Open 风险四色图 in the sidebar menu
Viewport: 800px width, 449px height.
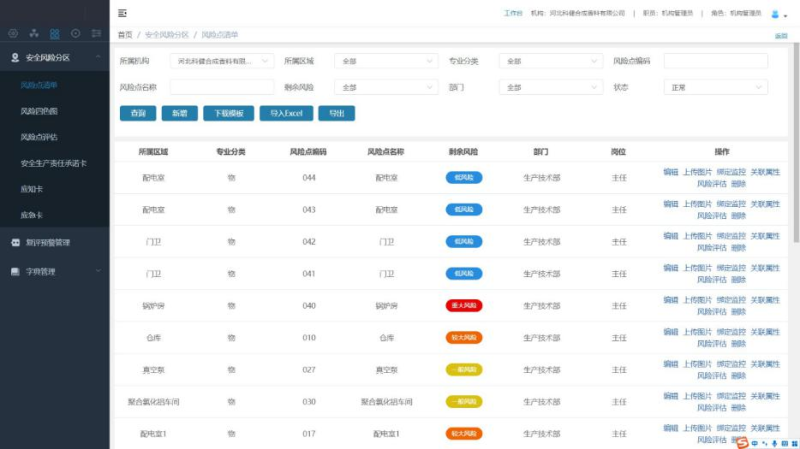[x=39, y=111]
